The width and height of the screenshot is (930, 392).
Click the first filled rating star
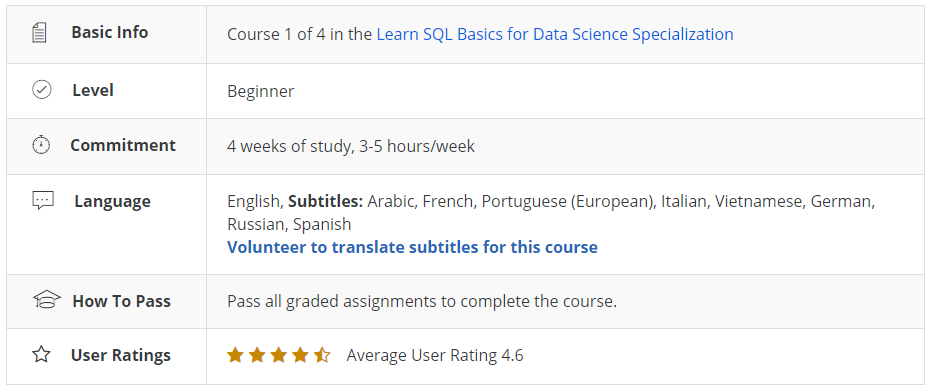(x=235, y=355)
